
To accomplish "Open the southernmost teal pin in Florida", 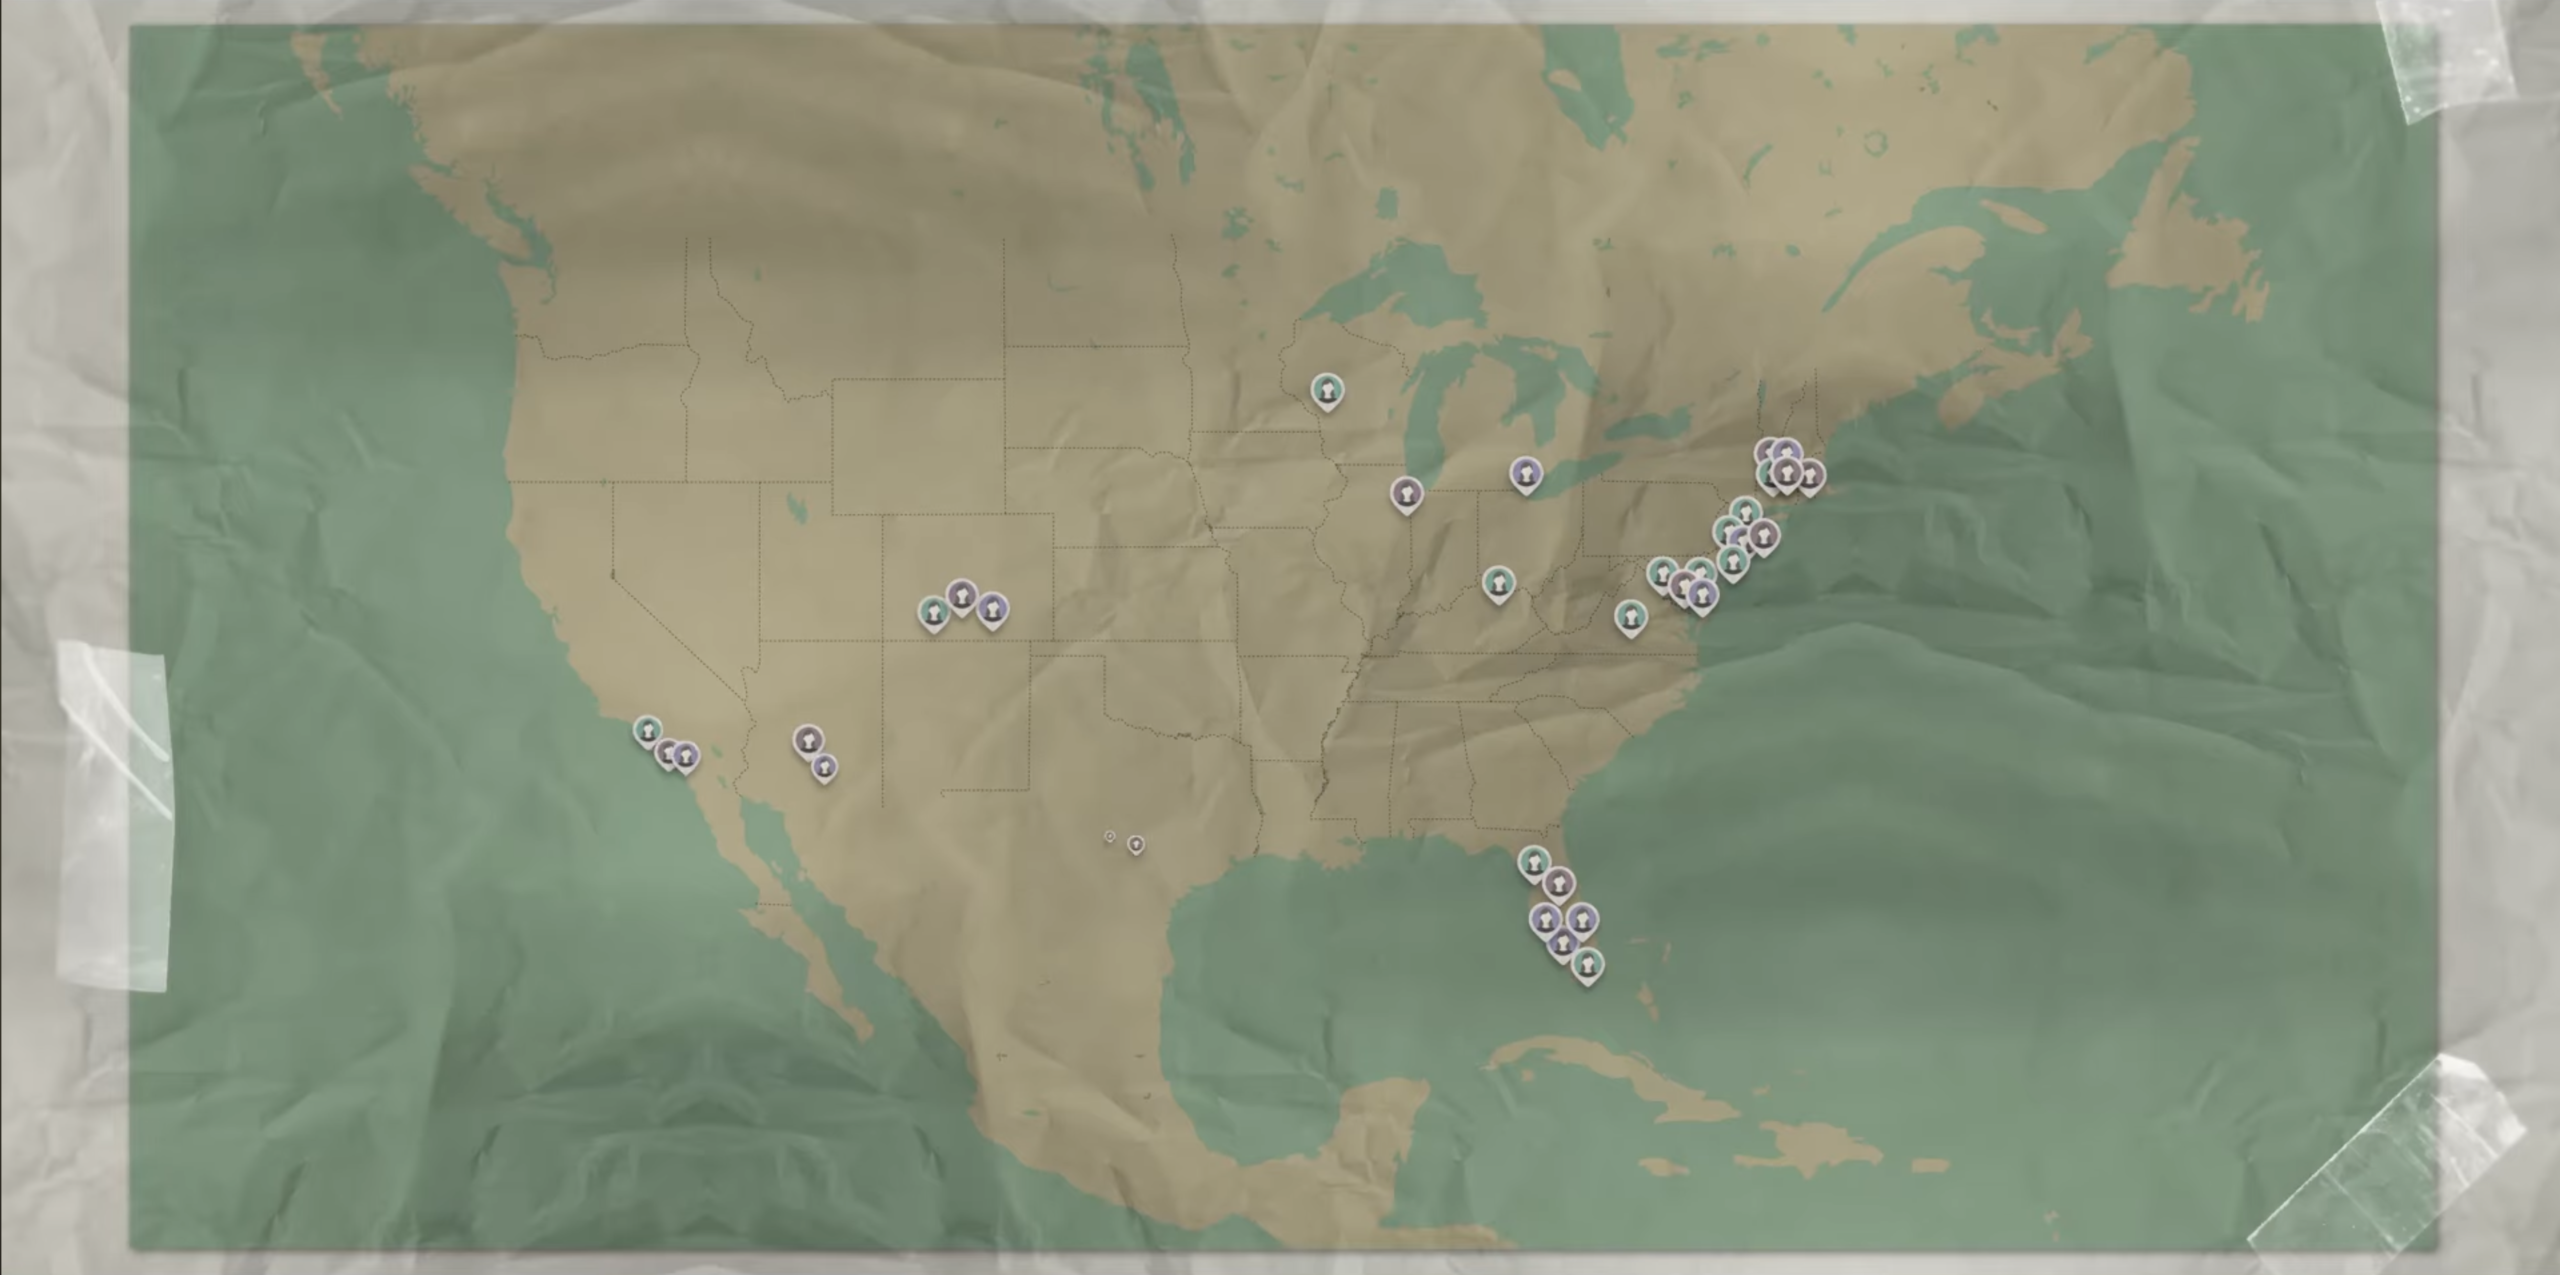I will [1586, 964].
